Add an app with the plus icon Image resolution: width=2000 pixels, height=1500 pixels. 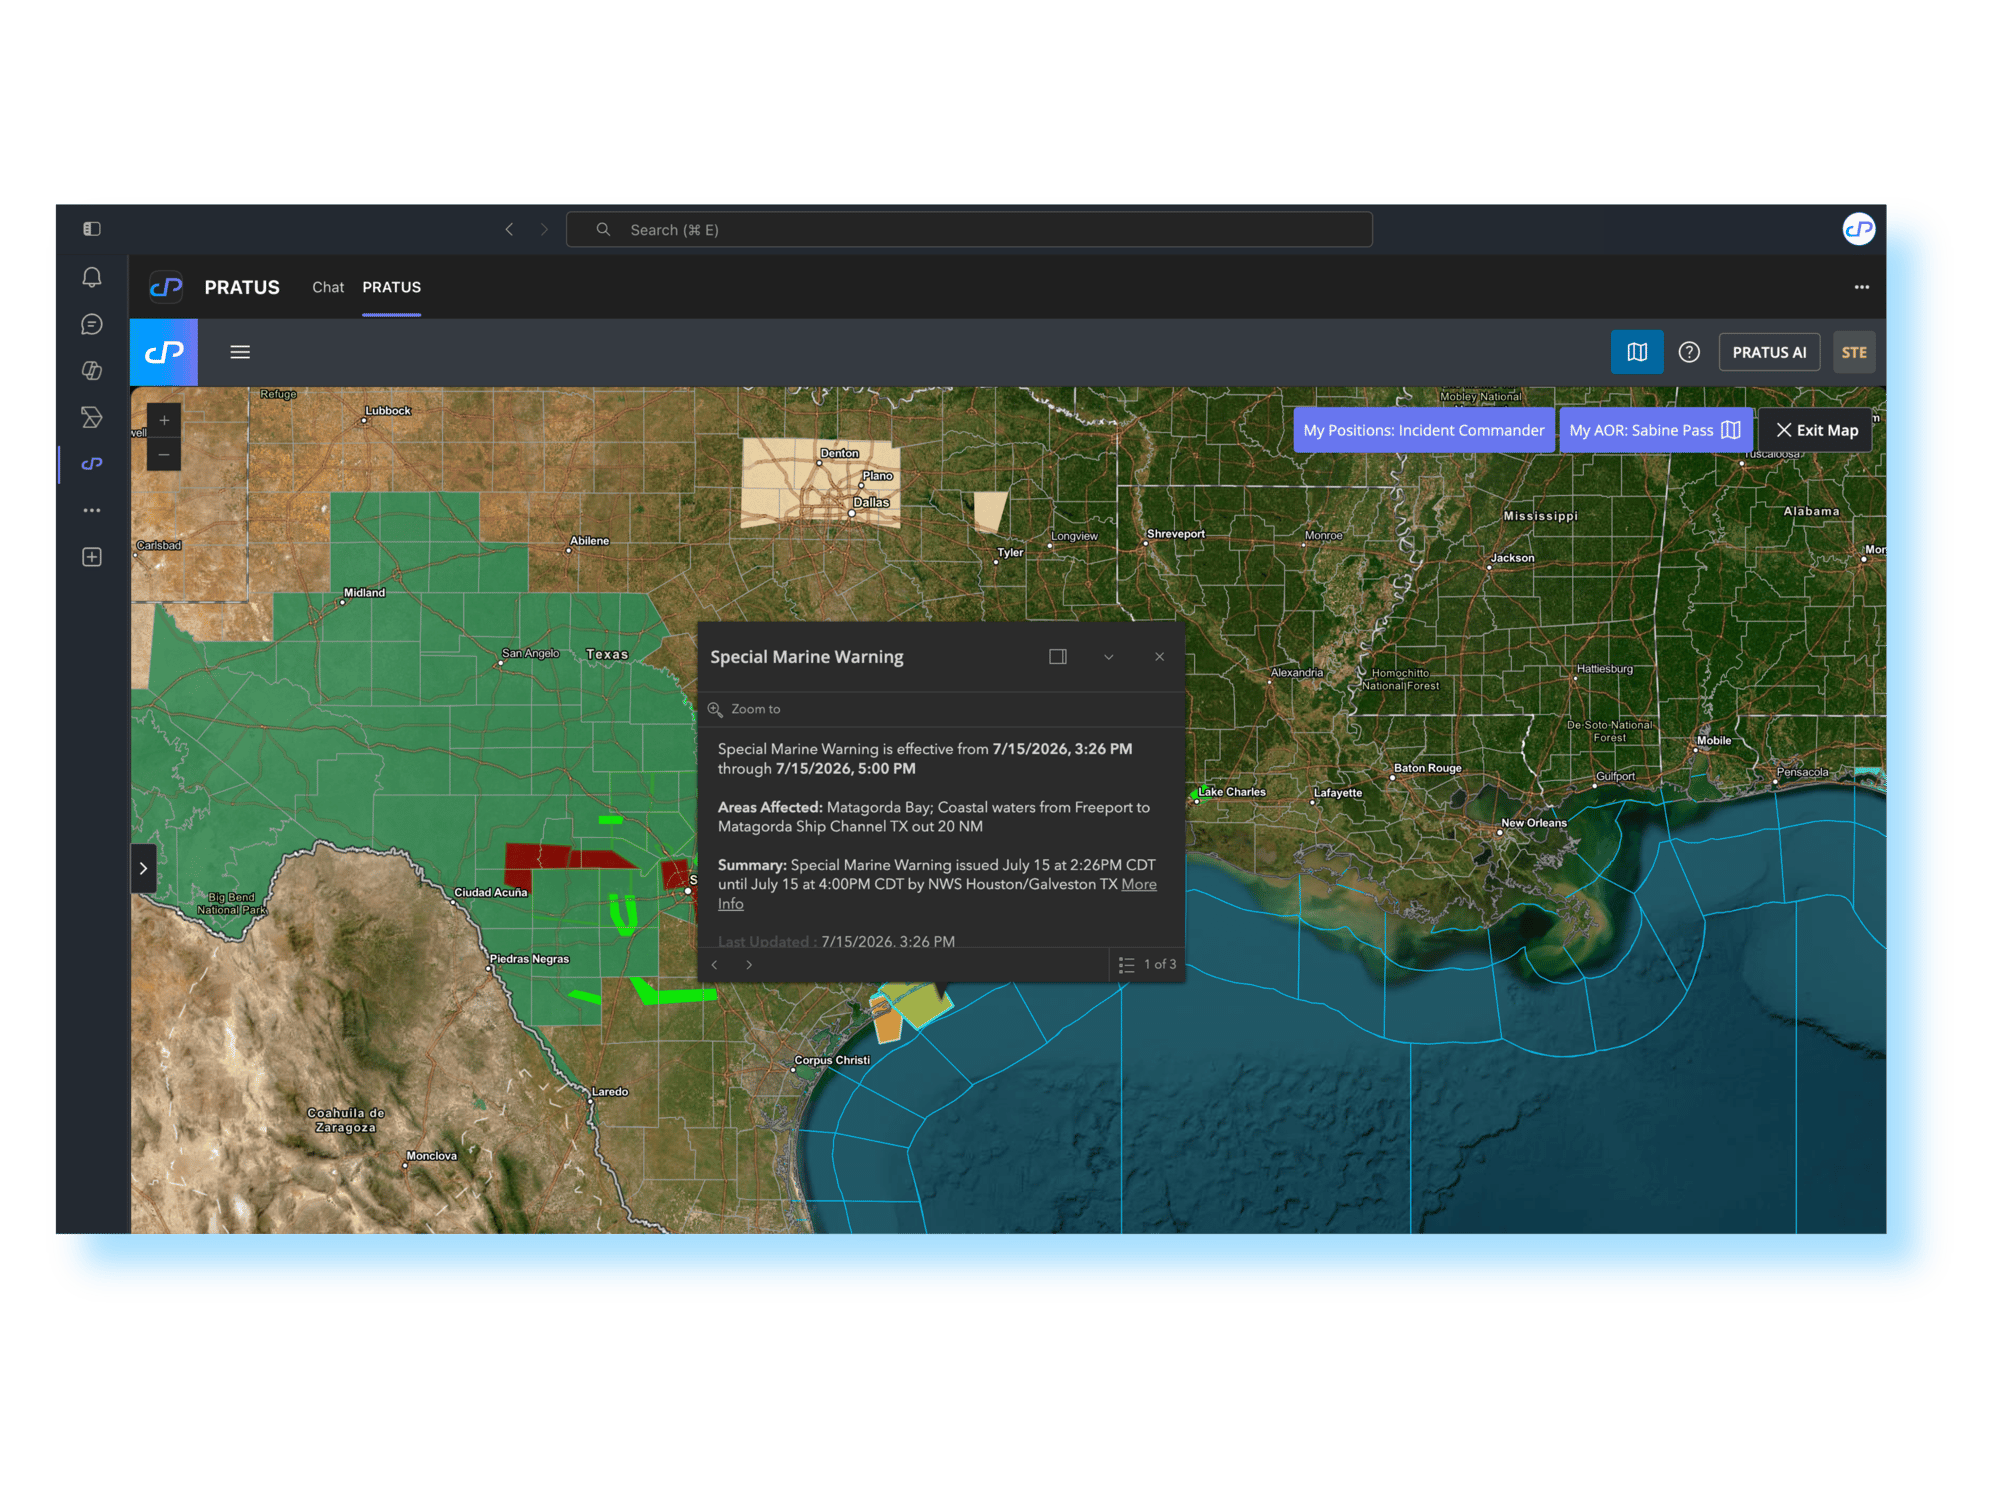pyautogui.click(x=92, y=557)
